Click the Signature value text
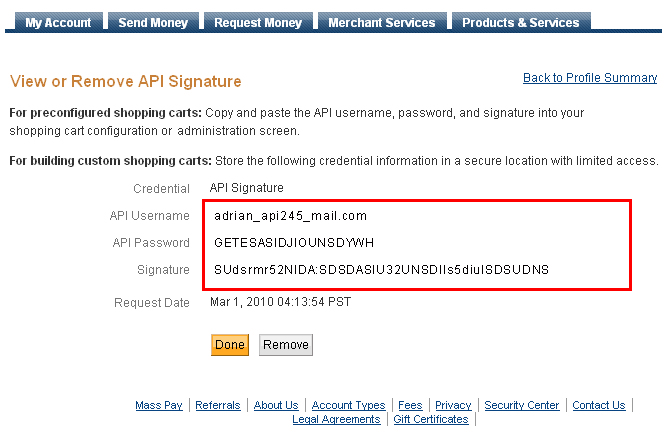This screenshot has height=438, width=671. pos(381,270)
